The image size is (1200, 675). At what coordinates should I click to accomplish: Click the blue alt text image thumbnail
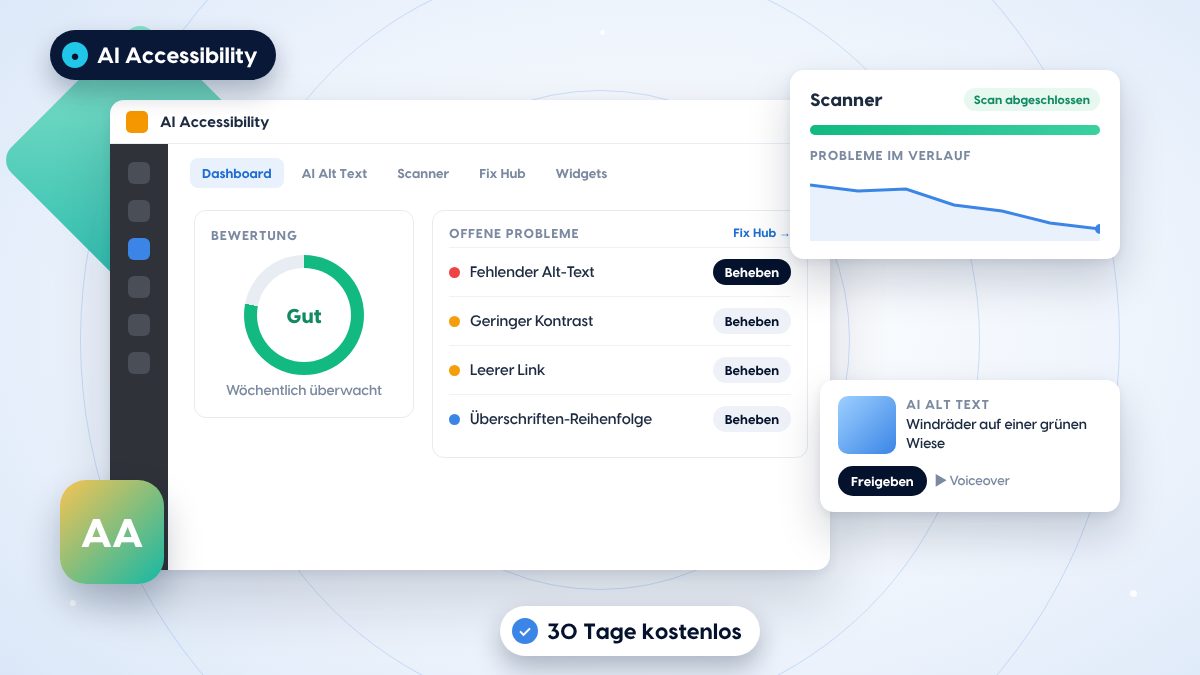(867, 425)
